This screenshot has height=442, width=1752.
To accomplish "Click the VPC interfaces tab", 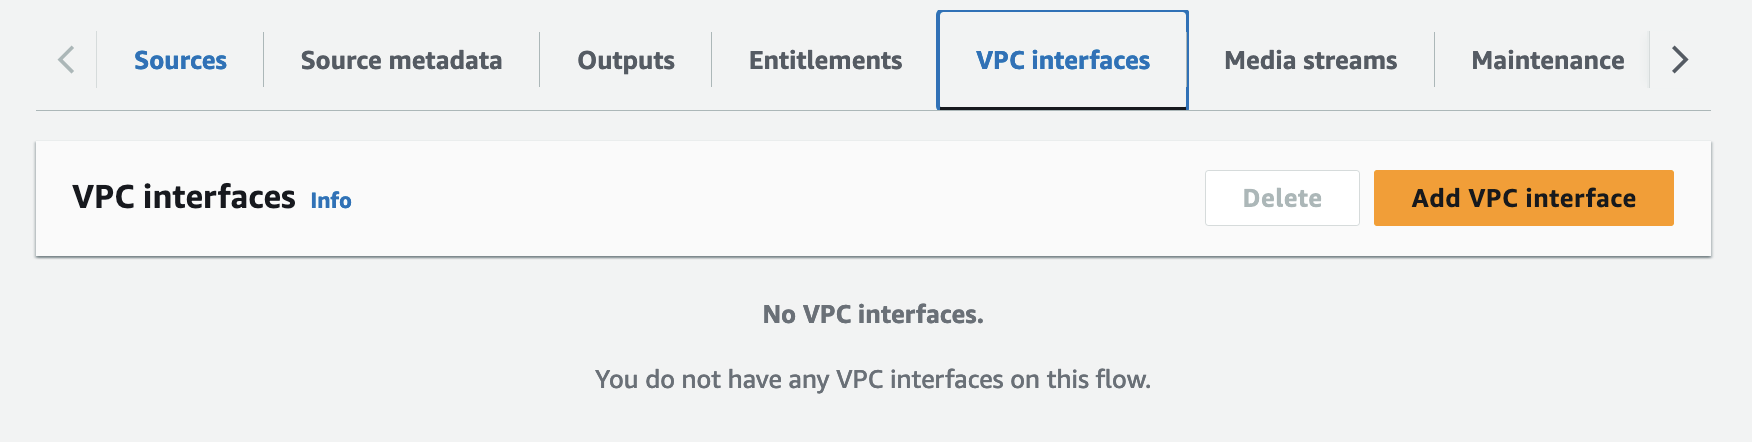I will 1062,60.
